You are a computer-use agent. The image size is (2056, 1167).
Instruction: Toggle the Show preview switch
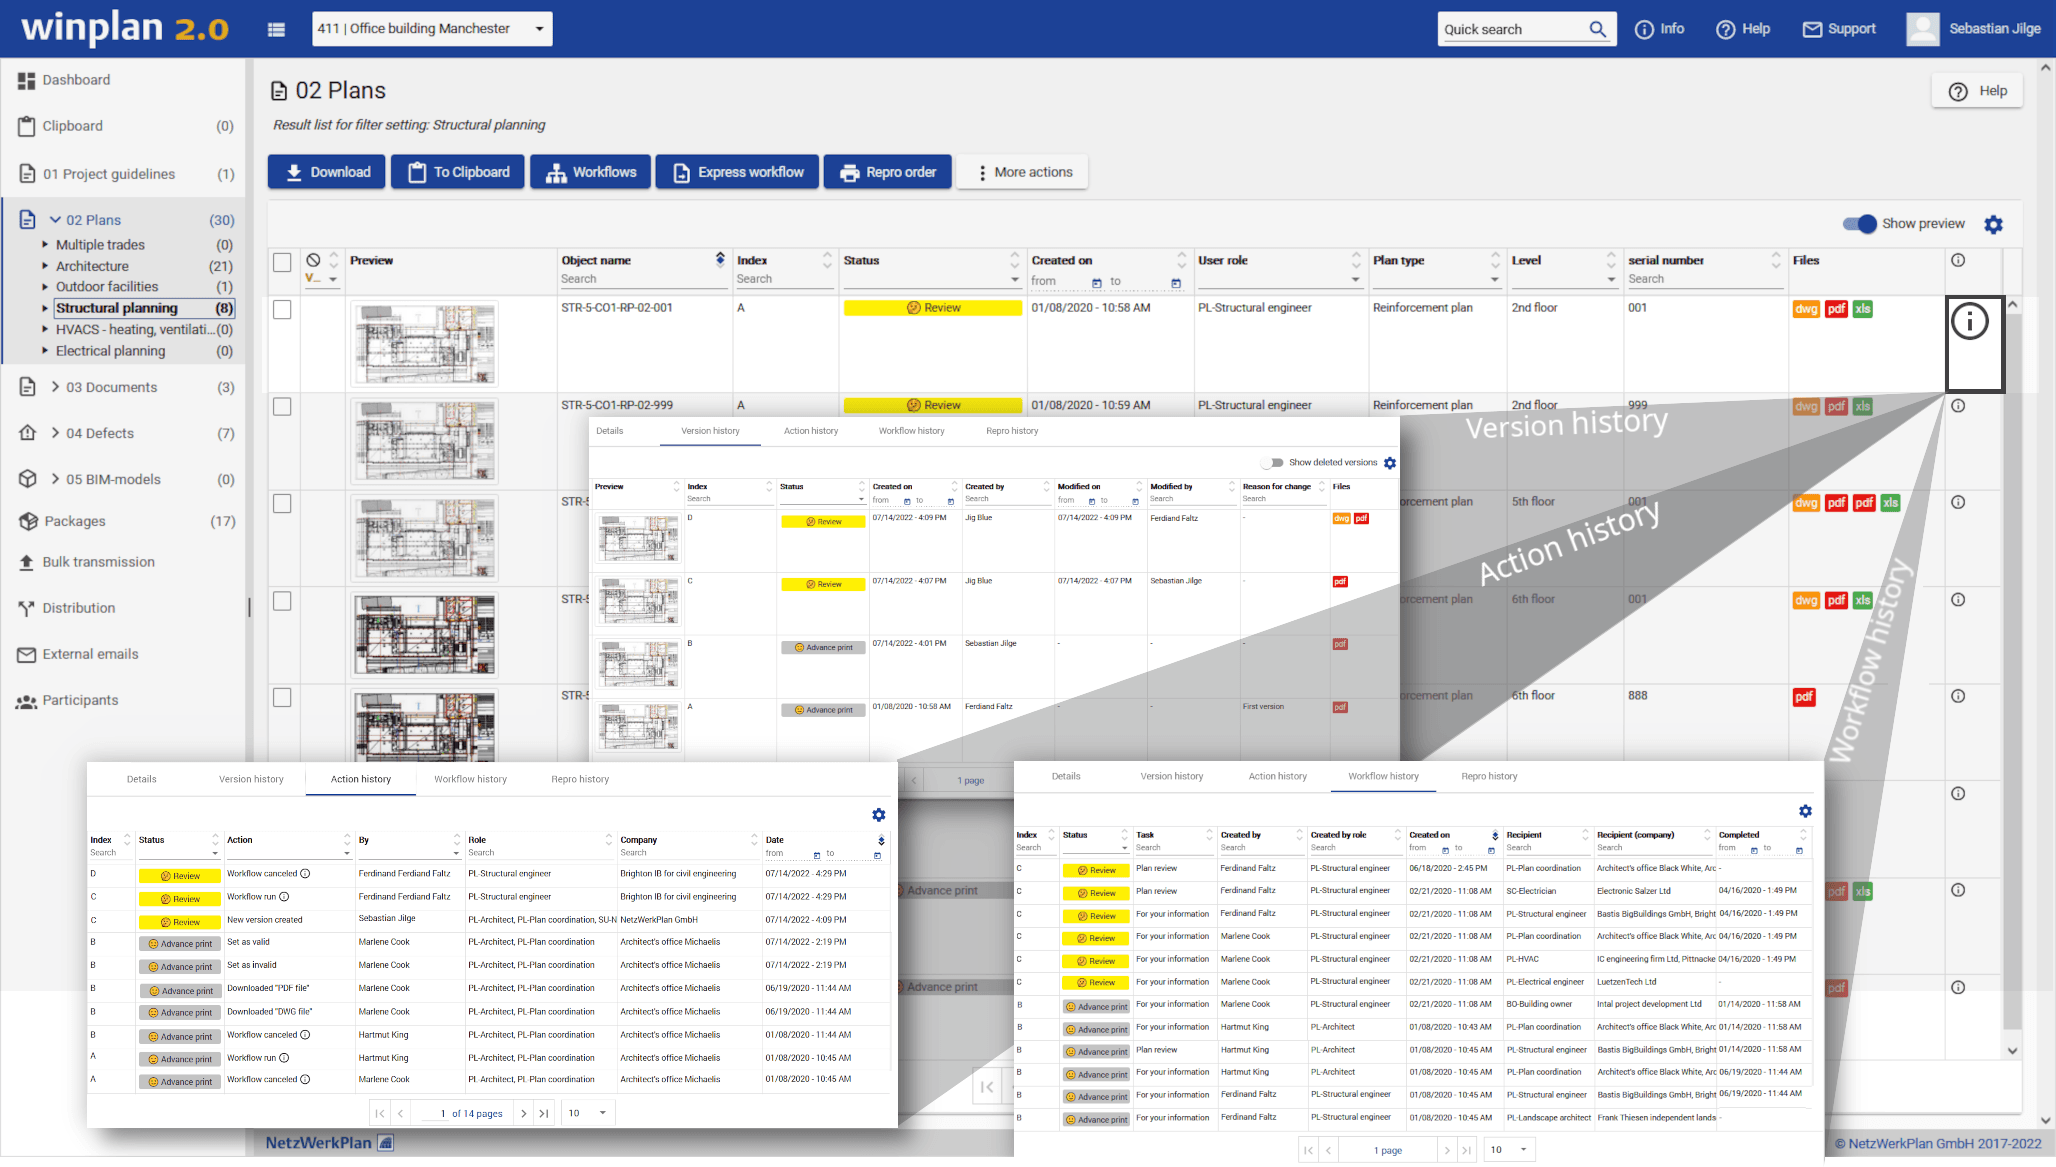point(1860,224)
